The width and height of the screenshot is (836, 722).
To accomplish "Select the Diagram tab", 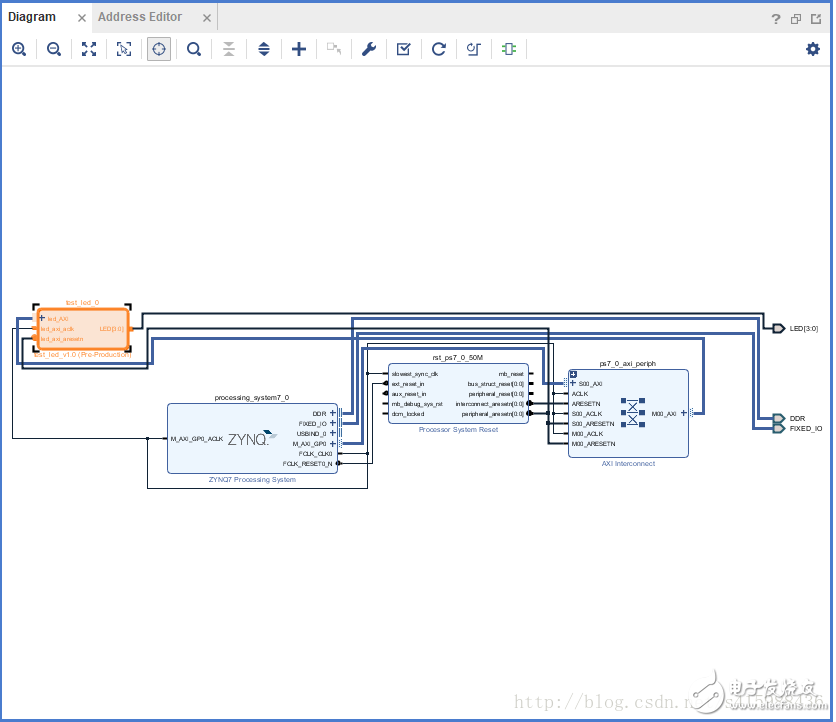I will coord(32,17).
